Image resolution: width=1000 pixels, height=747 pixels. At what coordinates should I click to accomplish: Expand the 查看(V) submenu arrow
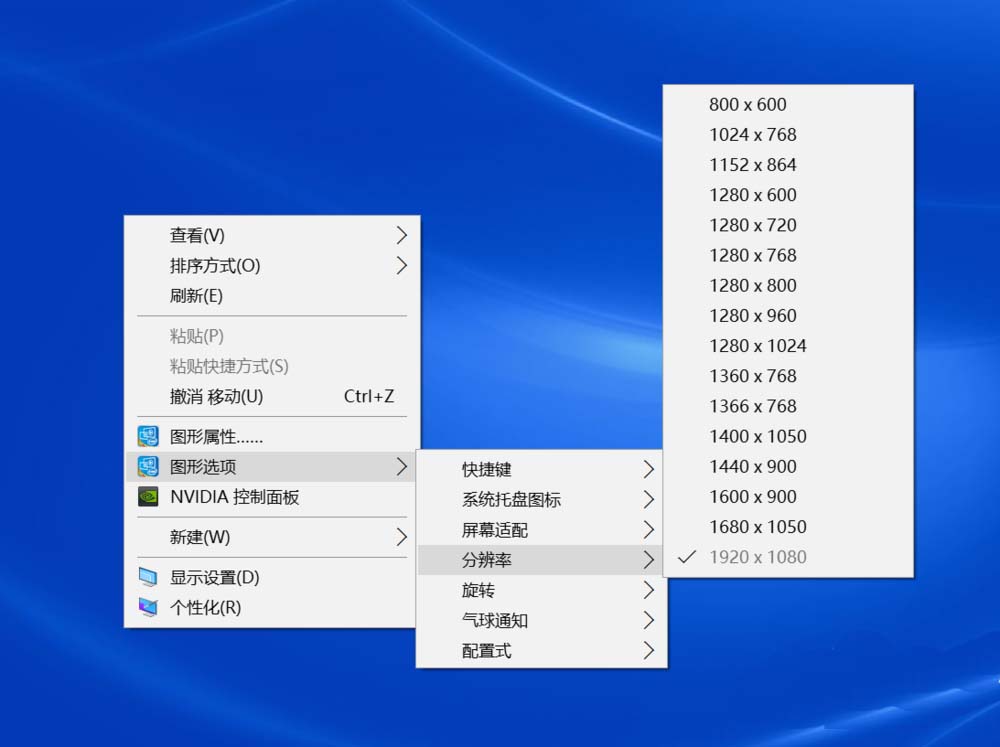tap(401, 235)
